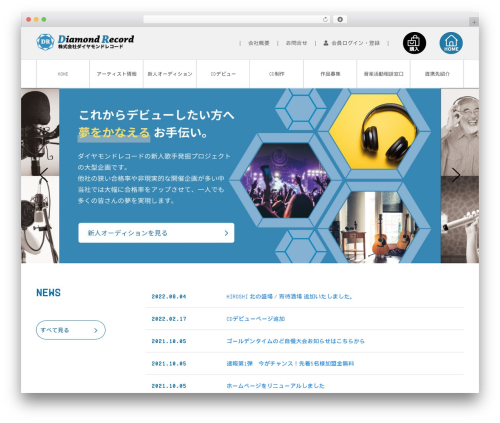500x423 pixels.
Task: Click the Diamond Record DR logo
Action: (x=85, y=42)
